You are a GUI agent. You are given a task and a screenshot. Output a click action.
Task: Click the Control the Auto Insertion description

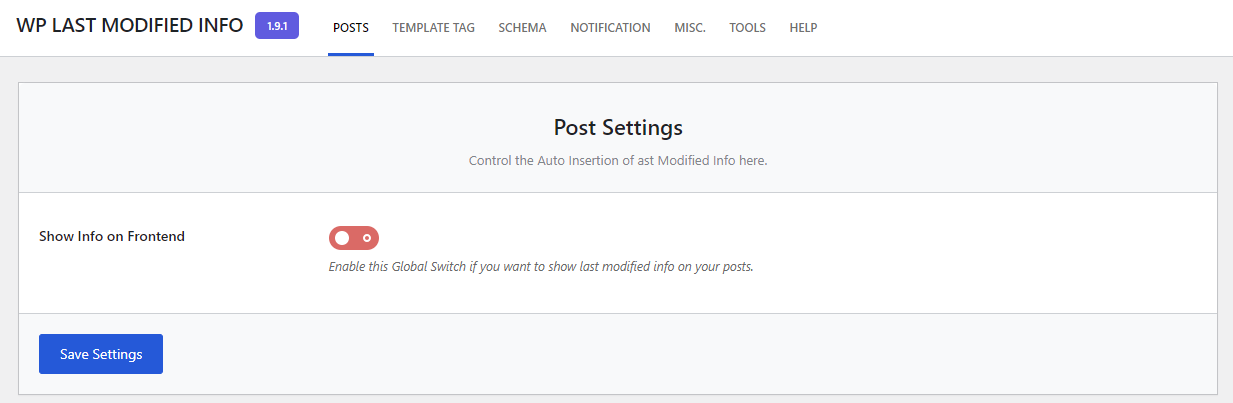point(618,160)
